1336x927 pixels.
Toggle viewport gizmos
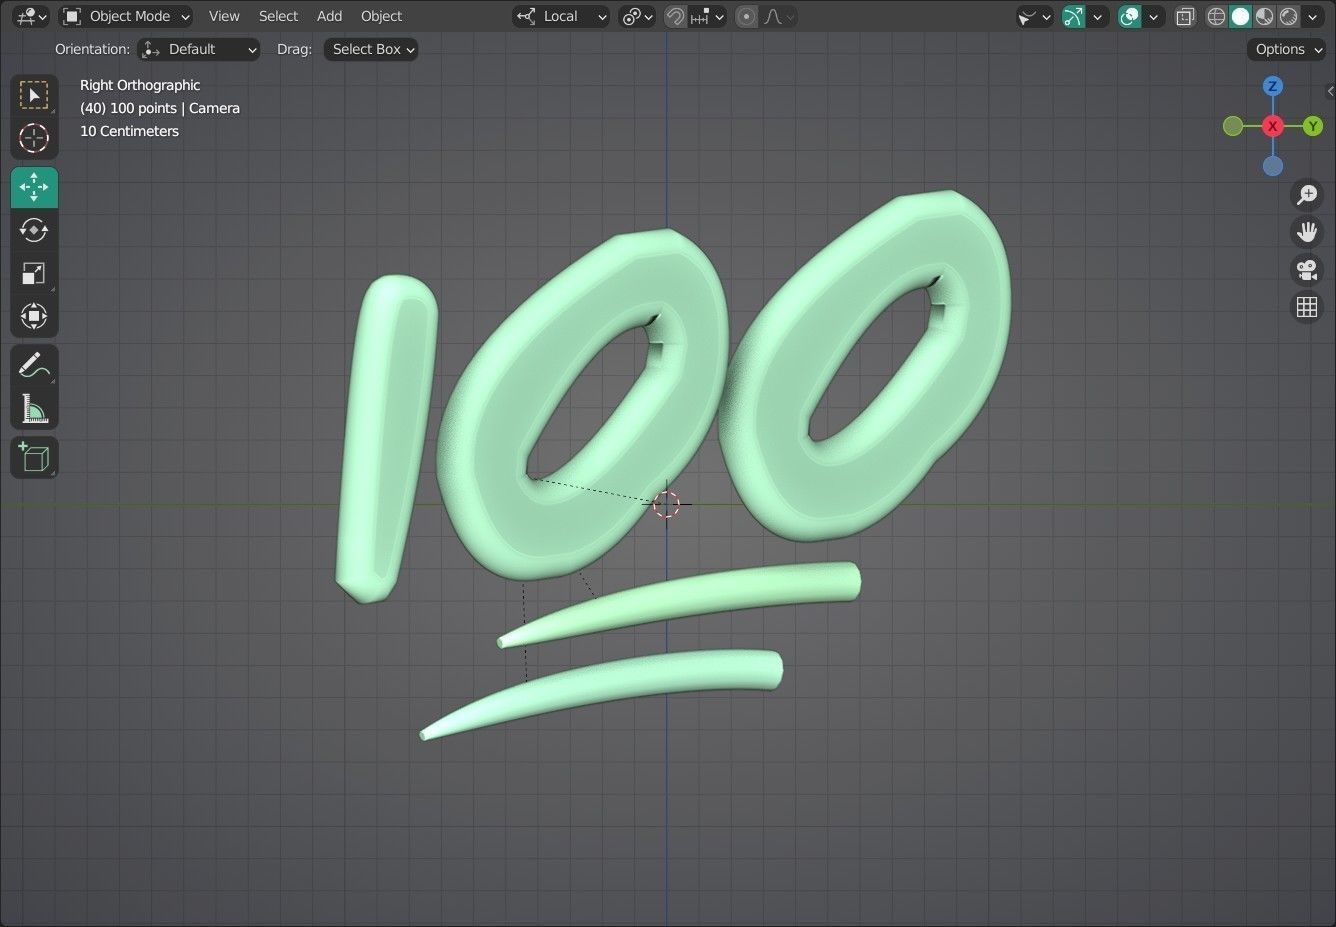coord(1073,16)
